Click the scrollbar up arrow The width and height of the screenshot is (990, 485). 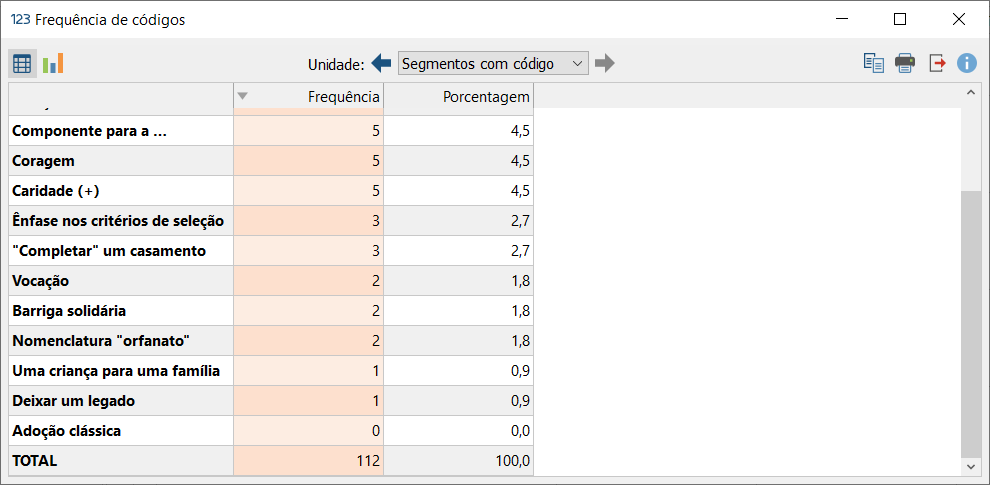coord(970,93)
